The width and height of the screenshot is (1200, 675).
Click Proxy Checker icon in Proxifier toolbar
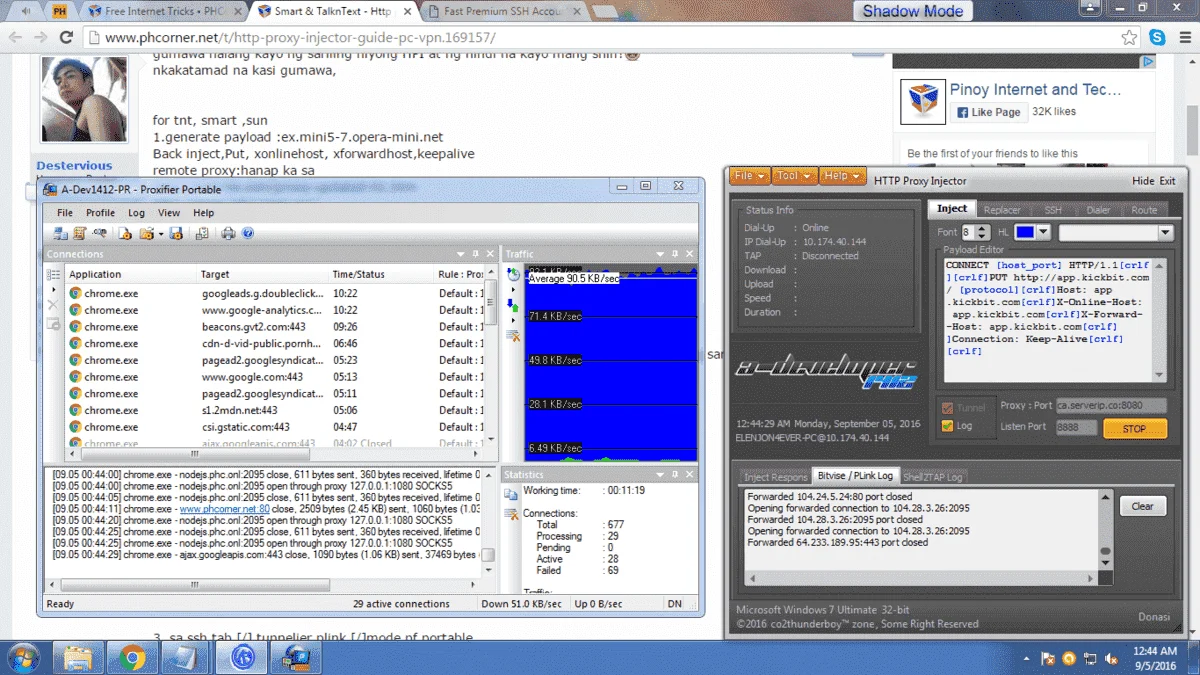pyautogui.click(x=202, y=233)
